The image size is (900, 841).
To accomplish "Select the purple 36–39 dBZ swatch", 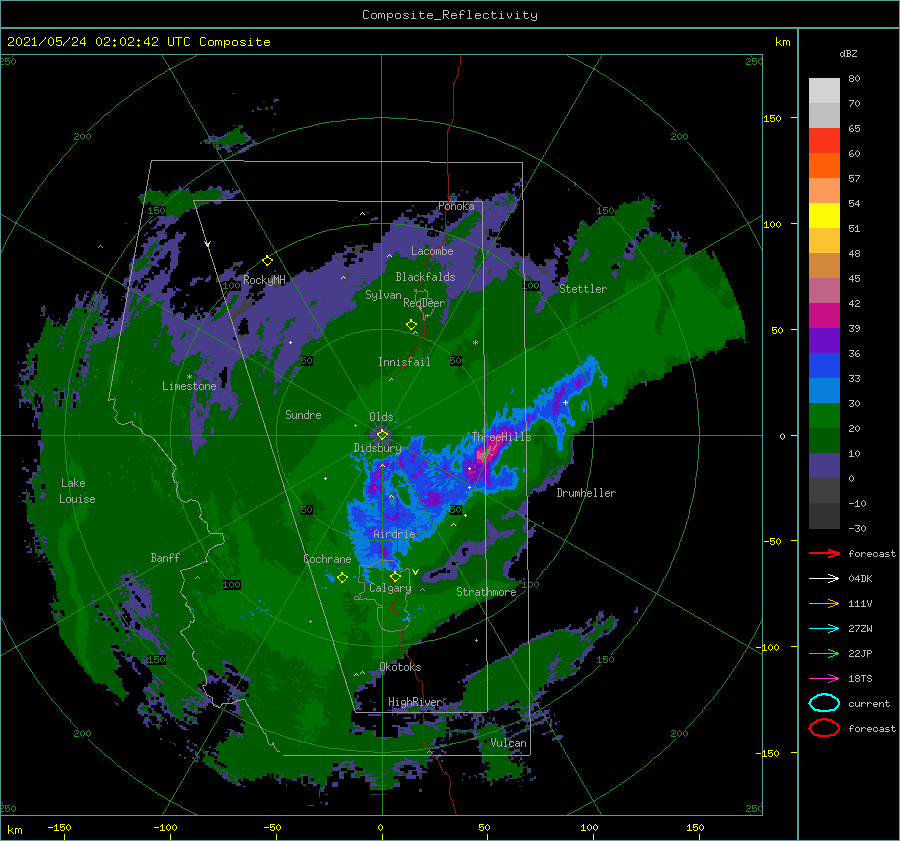I will coord(824,340).
